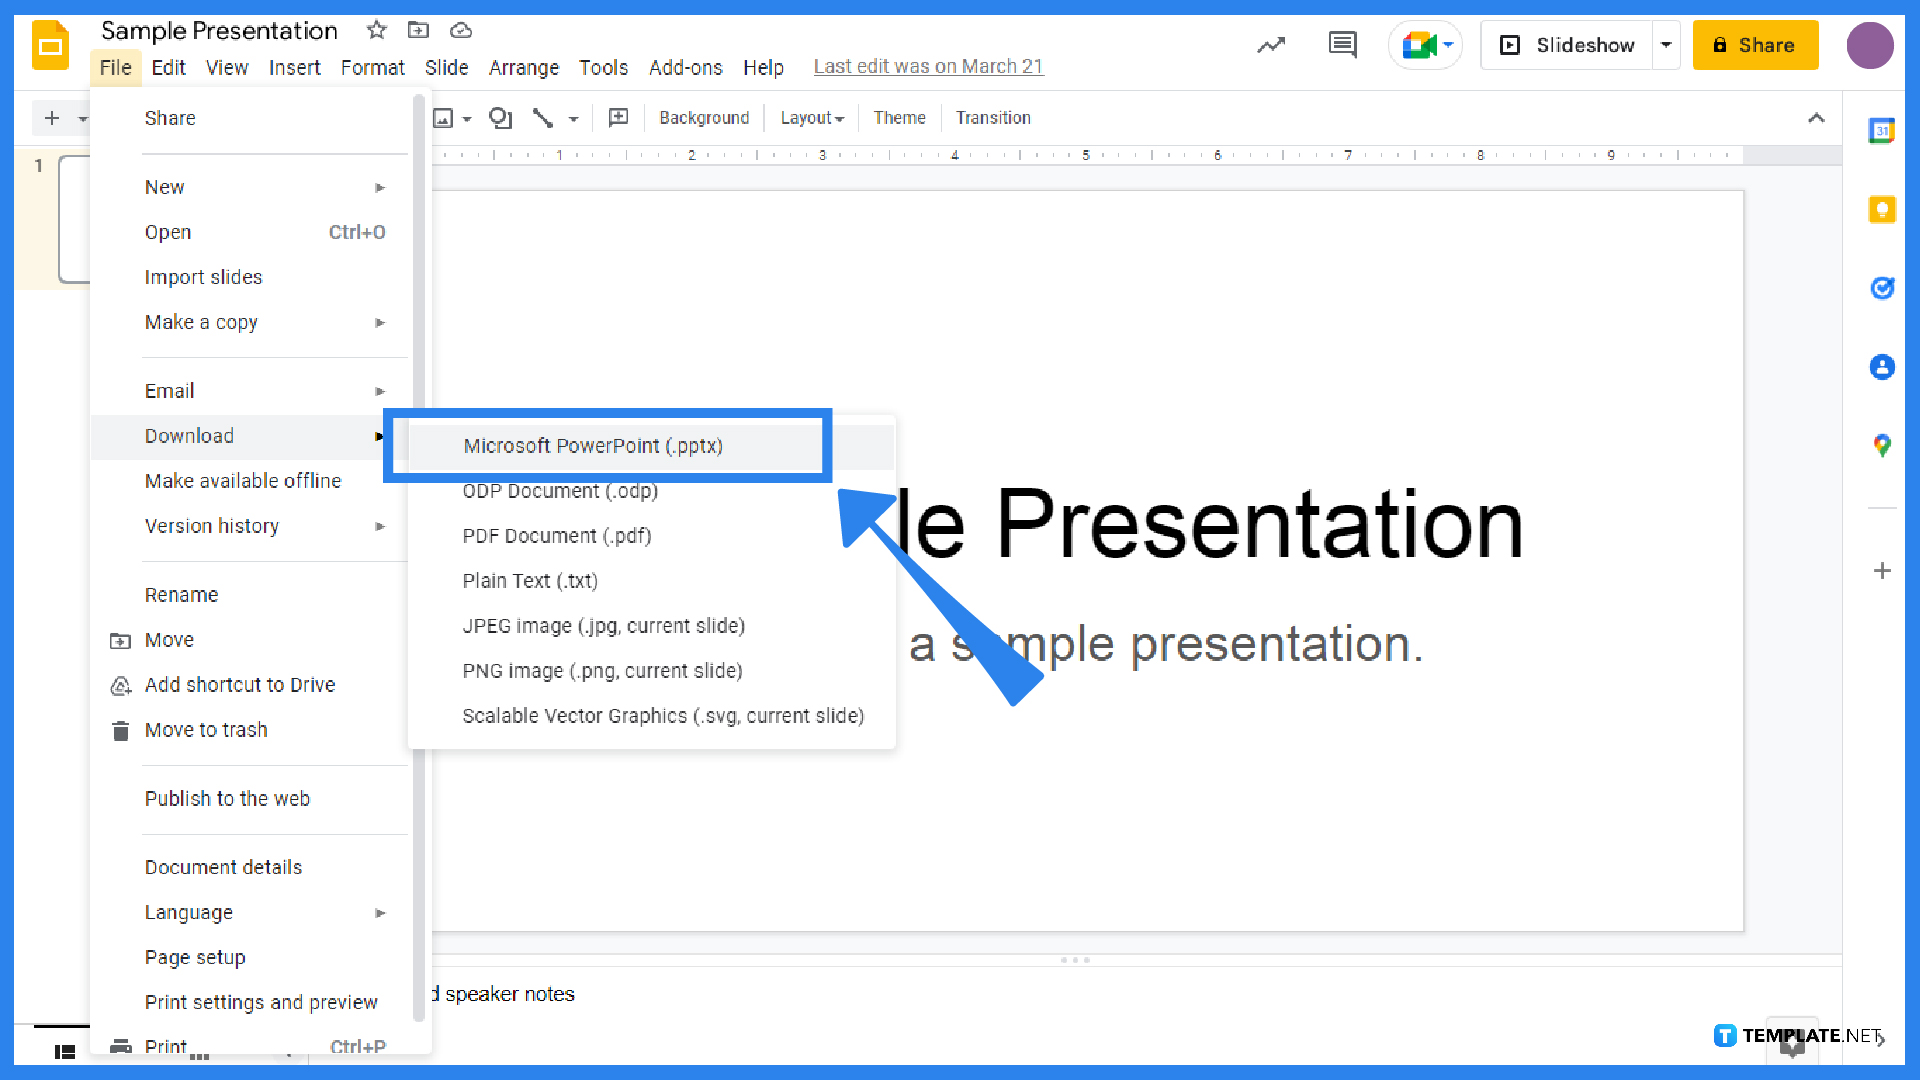Select the Layout tab in toolbar
1920x1080 pixels.
tap(808, 117)
